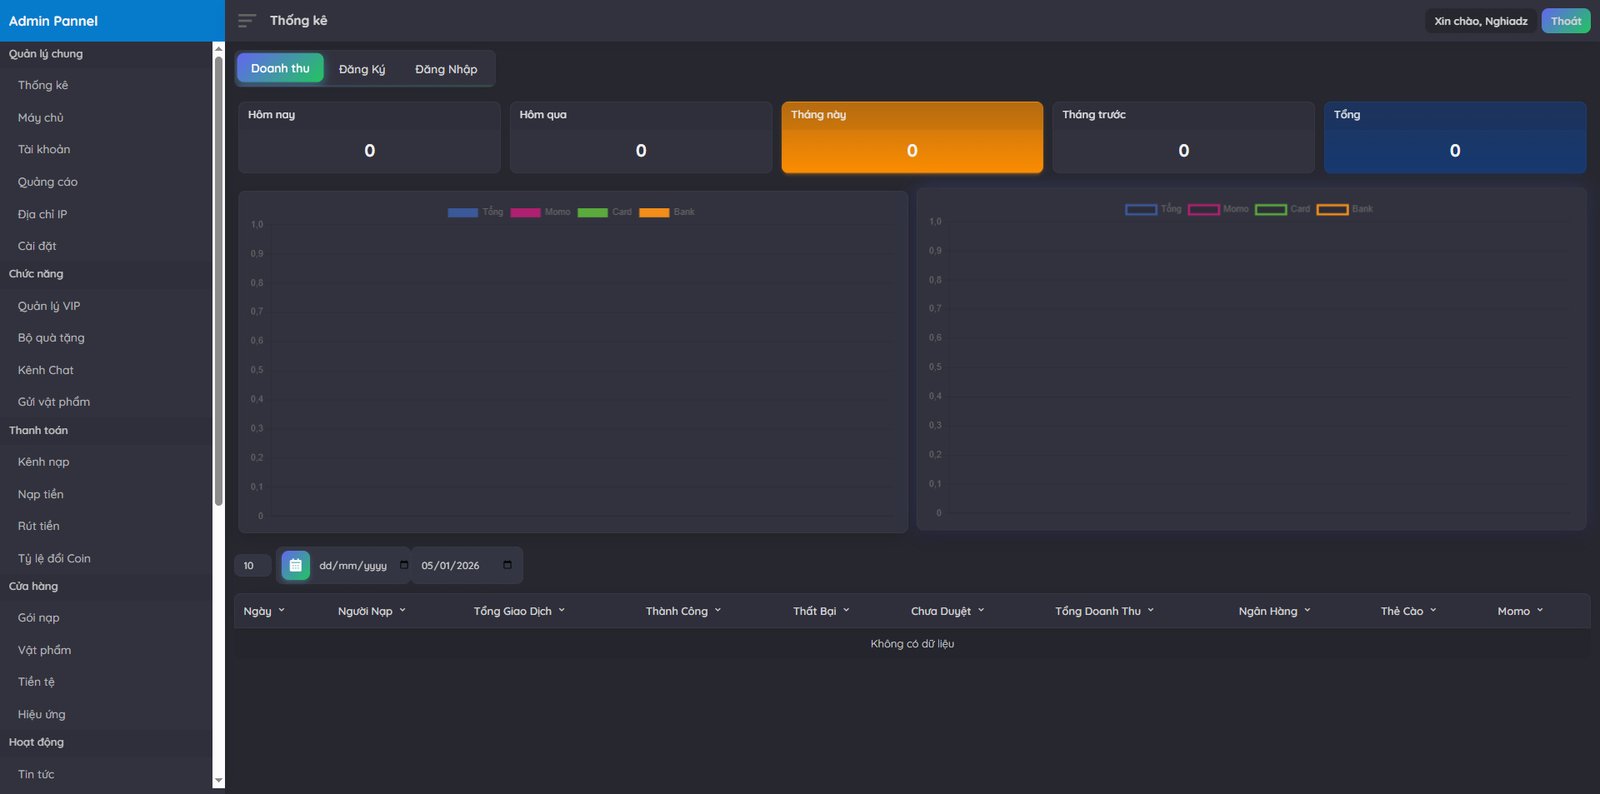The height and width of the screenshot is (794, 1600).
Task: Click the sort arrow beside Tổng Doanh Thu
Action: (x=1151, y=610)
